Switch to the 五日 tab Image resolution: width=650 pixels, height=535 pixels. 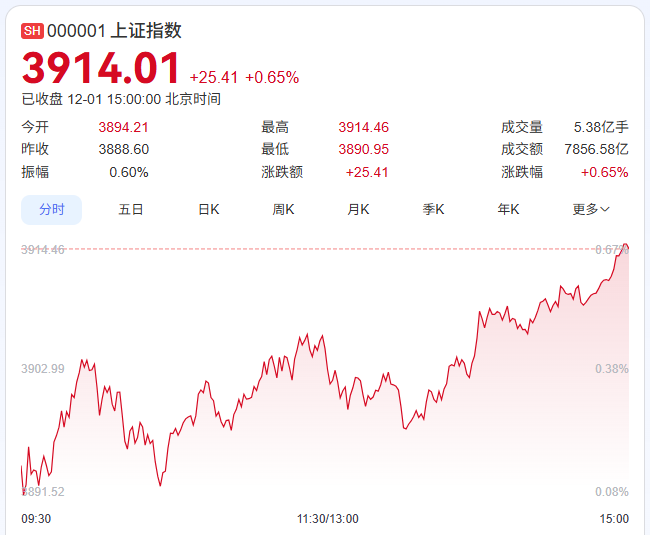tap(131, 209)
